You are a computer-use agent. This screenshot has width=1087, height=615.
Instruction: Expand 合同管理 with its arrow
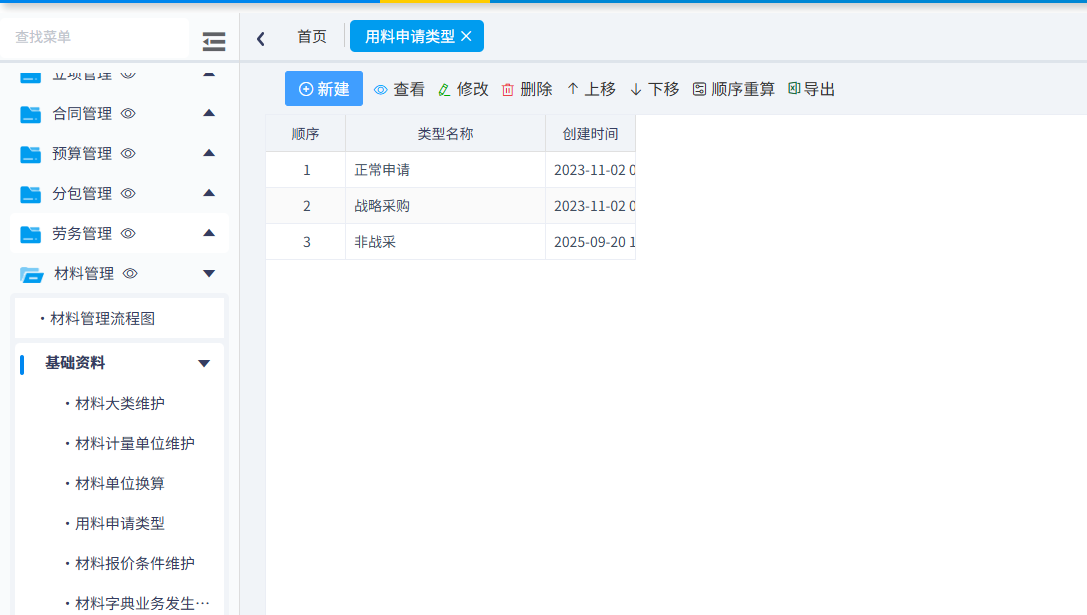209,113
